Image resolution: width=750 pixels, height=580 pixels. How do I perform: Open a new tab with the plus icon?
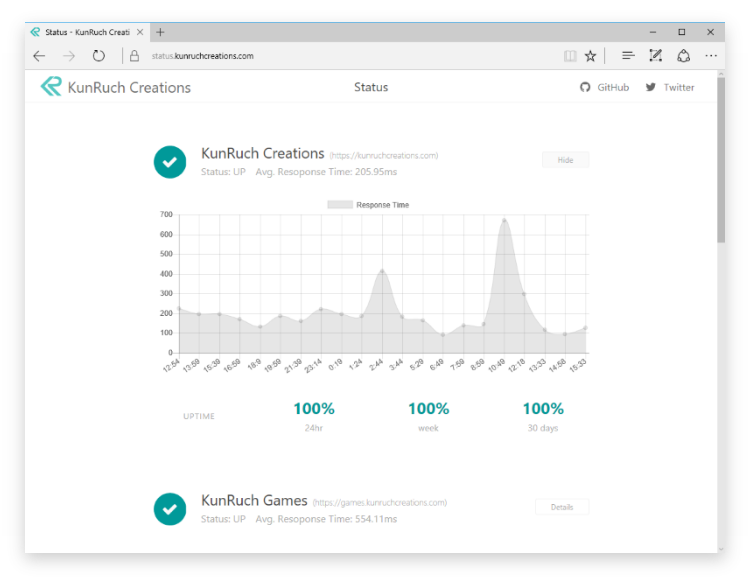click(x=160, y=32)
